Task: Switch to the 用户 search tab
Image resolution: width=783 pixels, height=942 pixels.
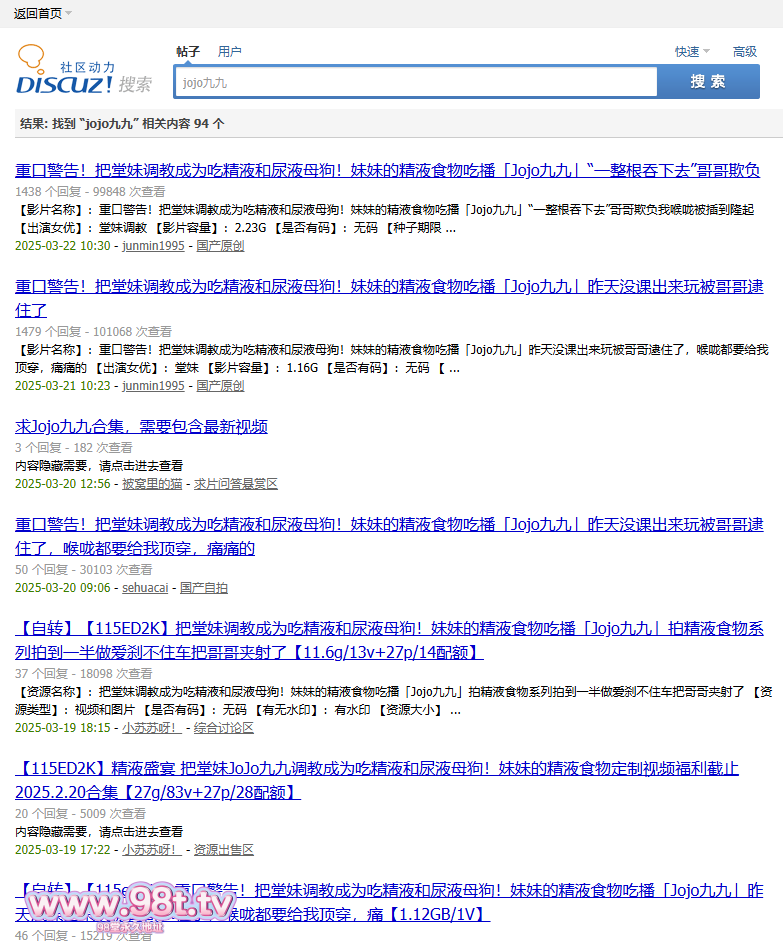Action: 230,52
